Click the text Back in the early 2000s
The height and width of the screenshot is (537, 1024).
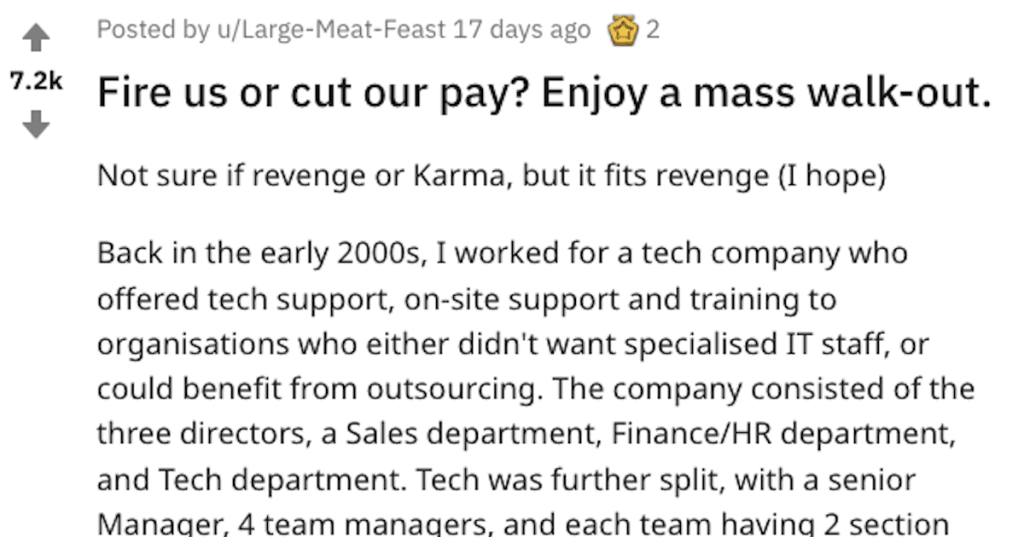(x=261, y=253)
